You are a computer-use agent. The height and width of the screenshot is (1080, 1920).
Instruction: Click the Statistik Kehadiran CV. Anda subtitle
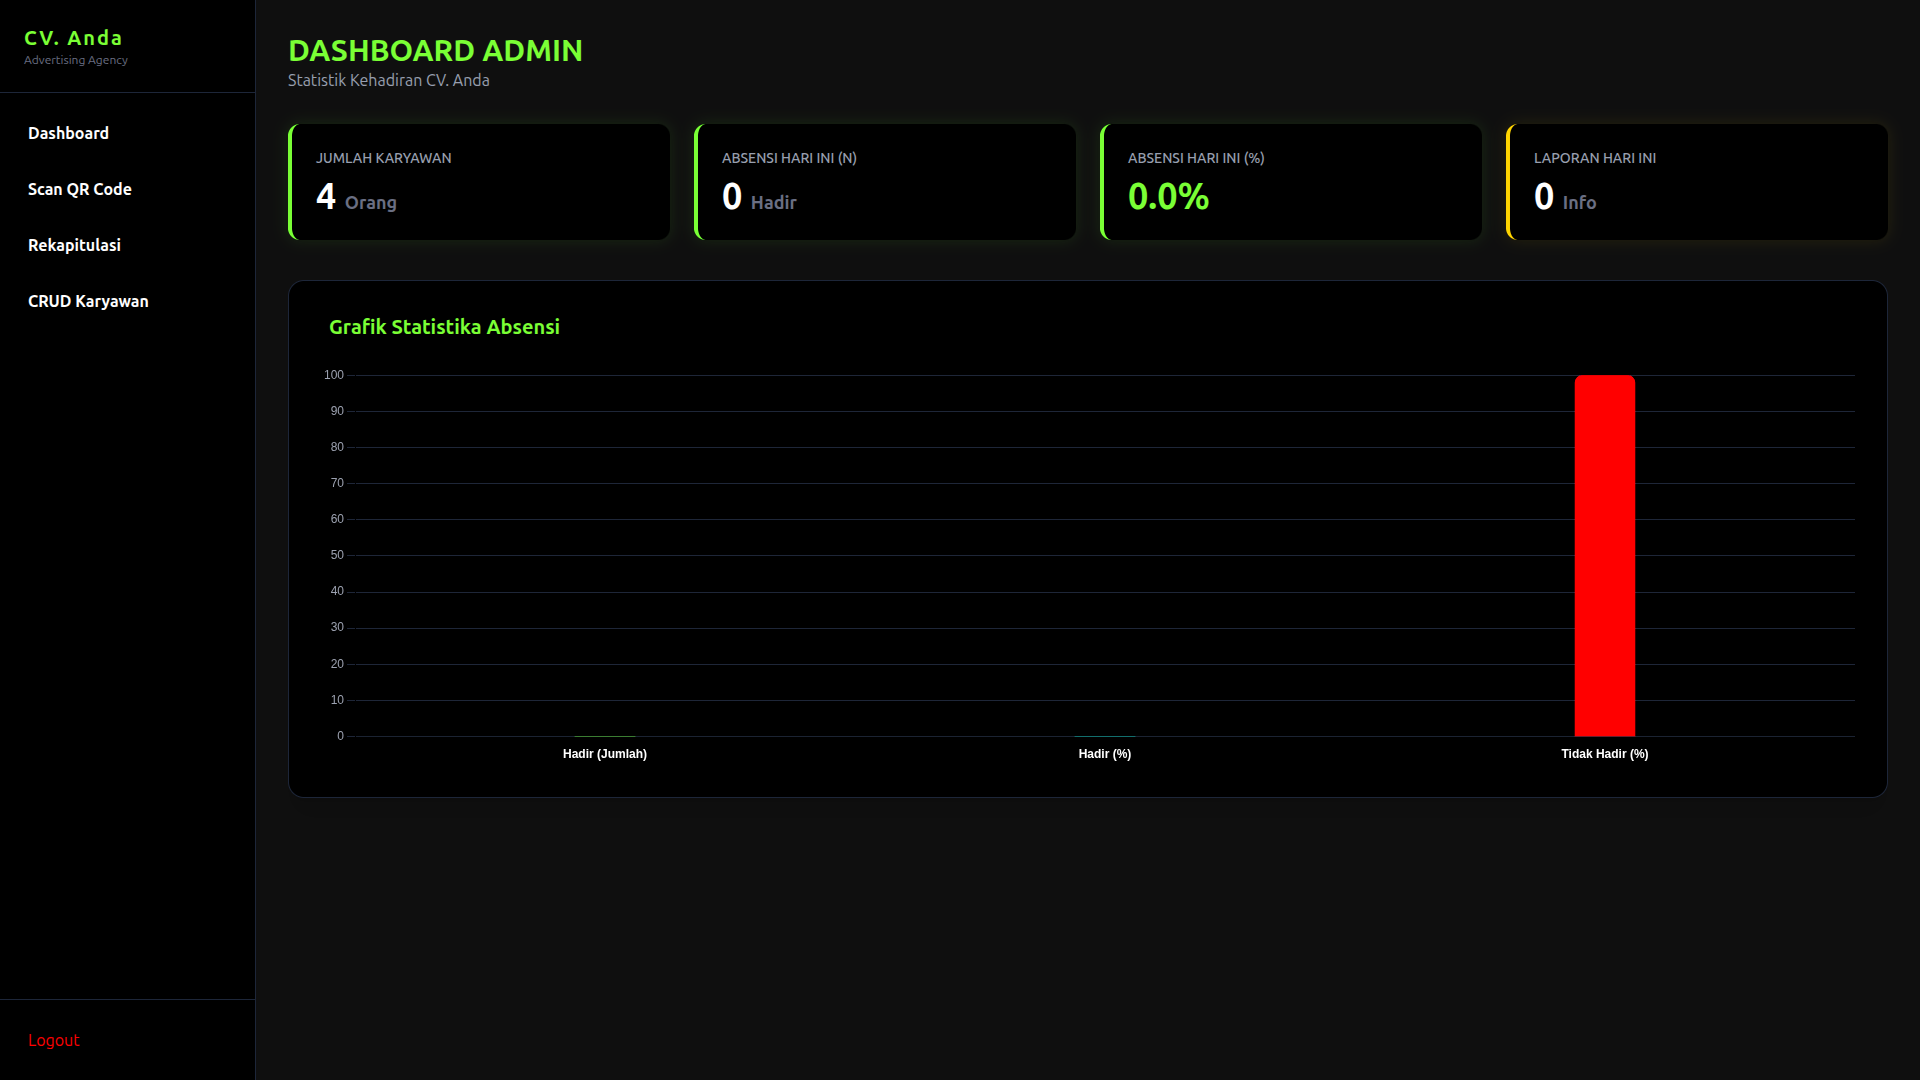coord(389,80)
